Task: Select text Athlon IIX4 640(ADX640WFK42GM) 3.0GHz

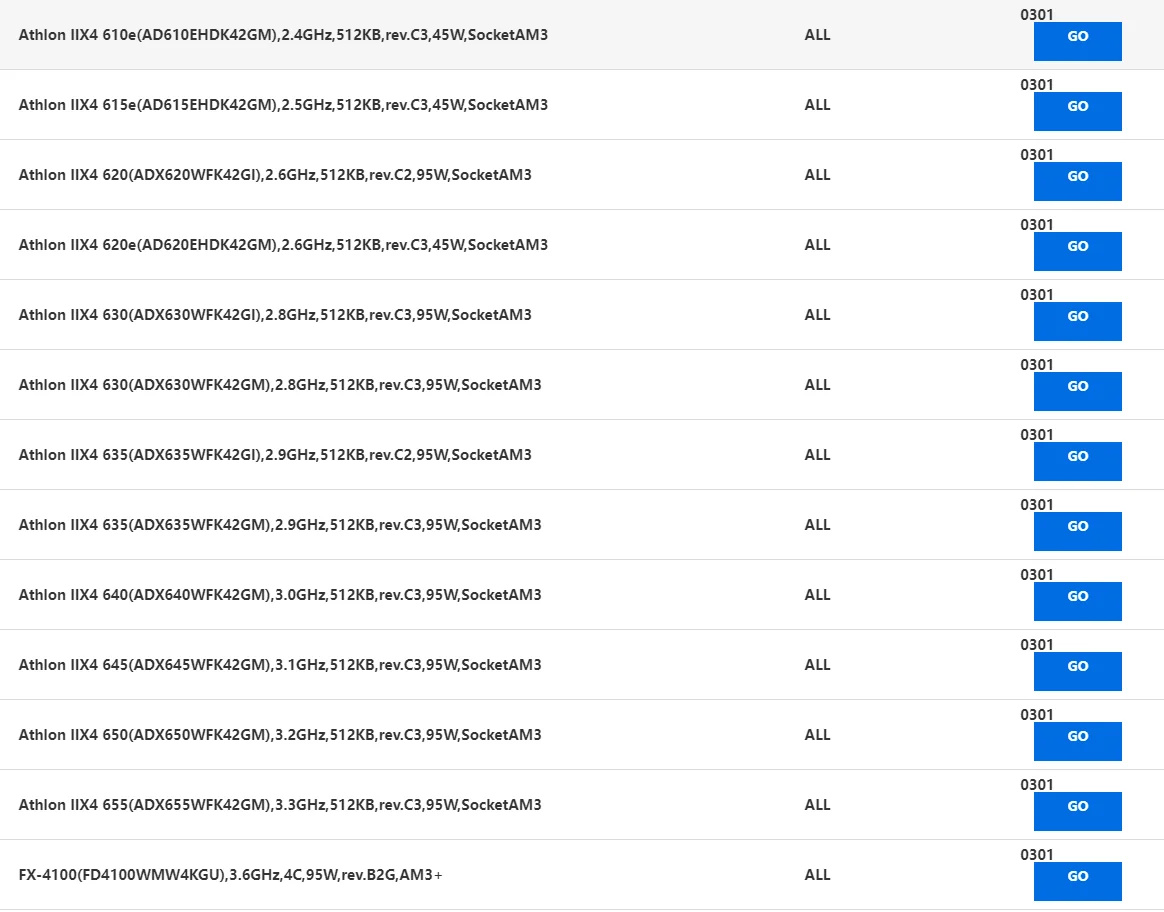Action: [280, 595]
